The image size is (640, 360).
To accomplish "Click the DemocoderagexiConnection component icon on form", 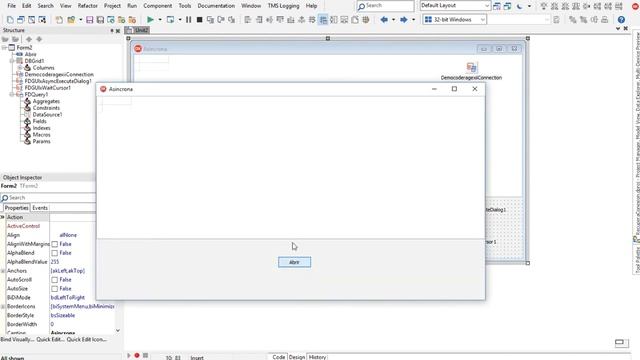I will (x=471, y=67).
